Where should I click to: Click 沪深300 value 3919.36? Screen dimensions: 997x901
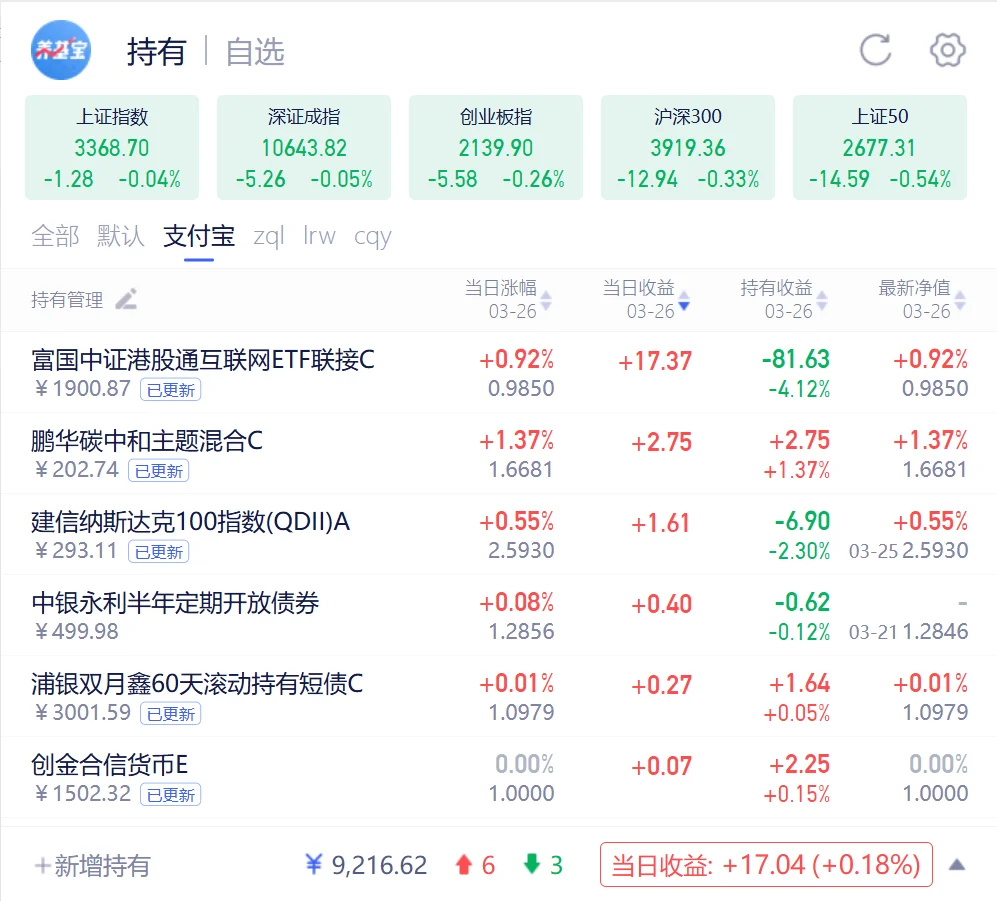point(688,148)
